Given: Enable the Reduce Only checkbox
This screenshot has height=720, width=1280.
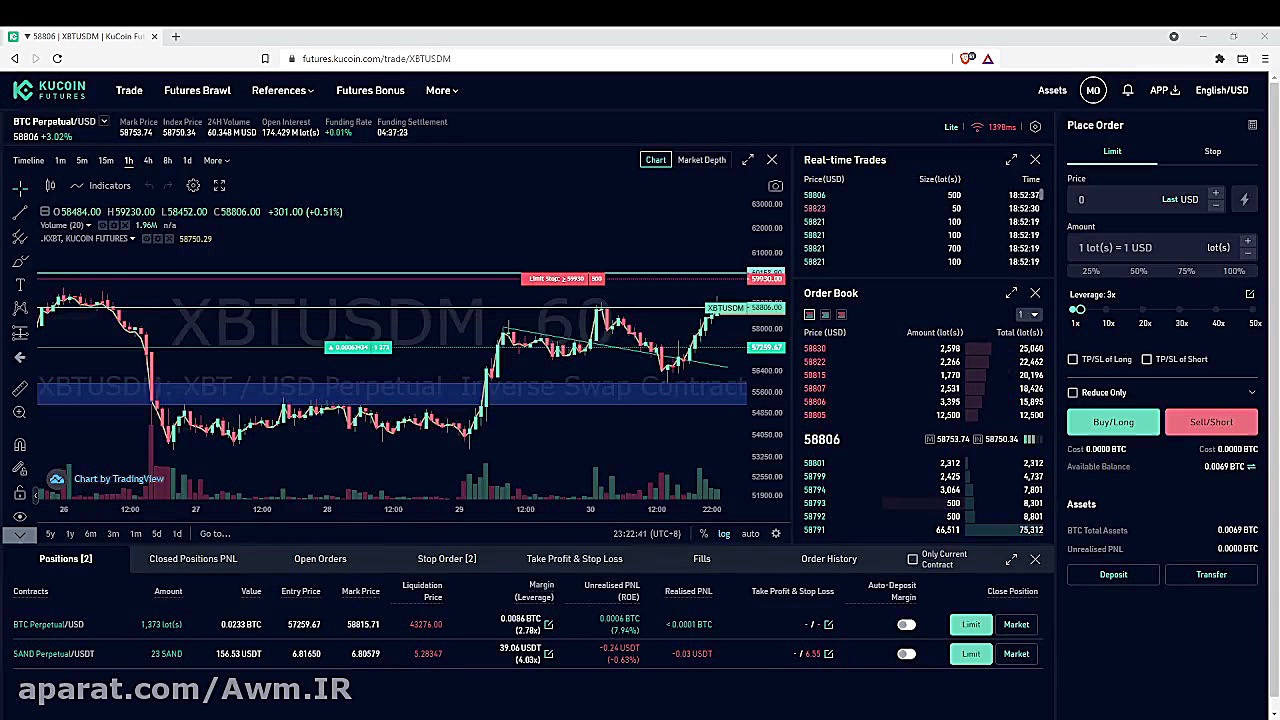Looking at the screenshot, I should (1073, 393).
